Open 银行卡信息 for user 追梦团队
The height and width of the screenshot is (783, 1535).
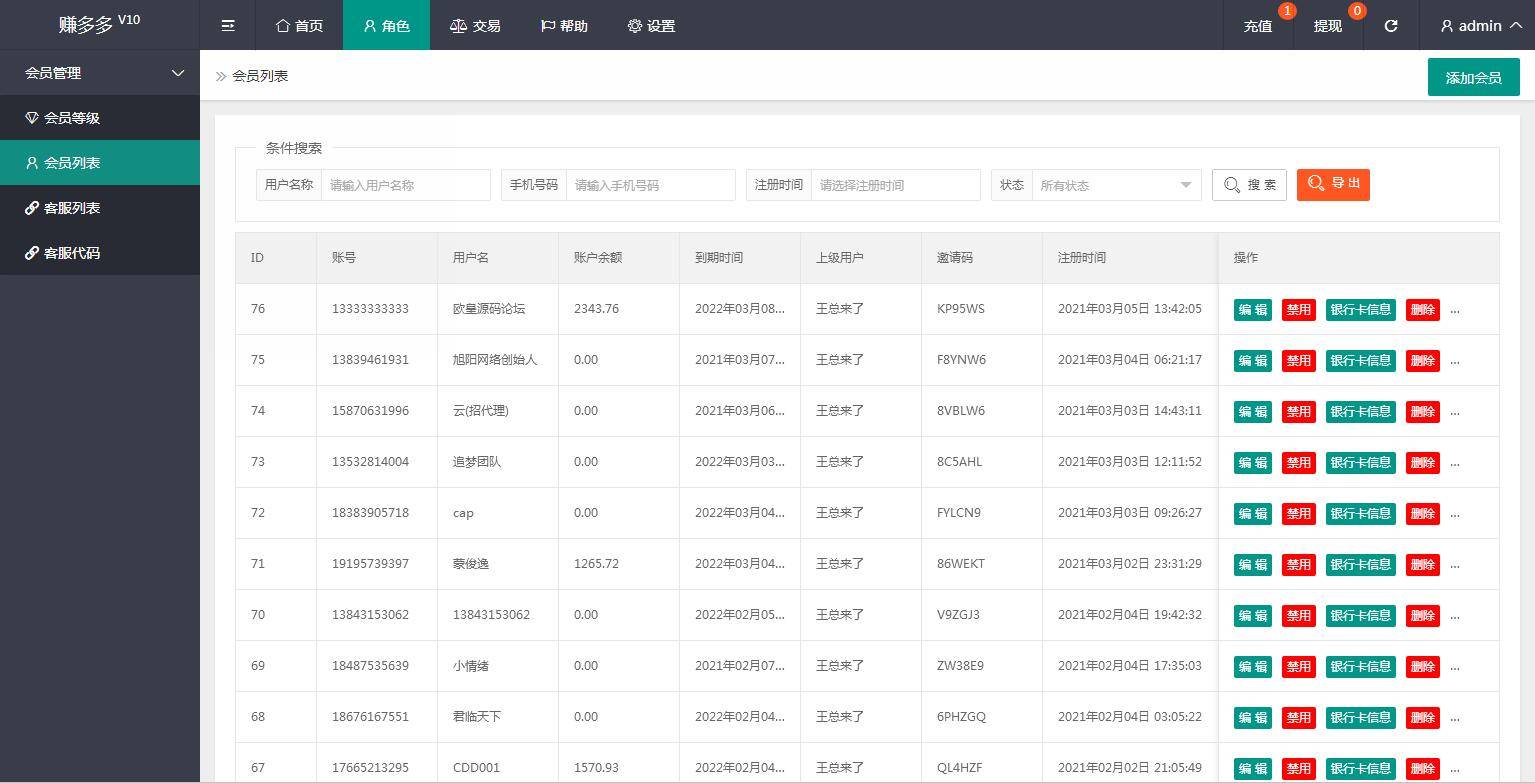point(1360,462)
